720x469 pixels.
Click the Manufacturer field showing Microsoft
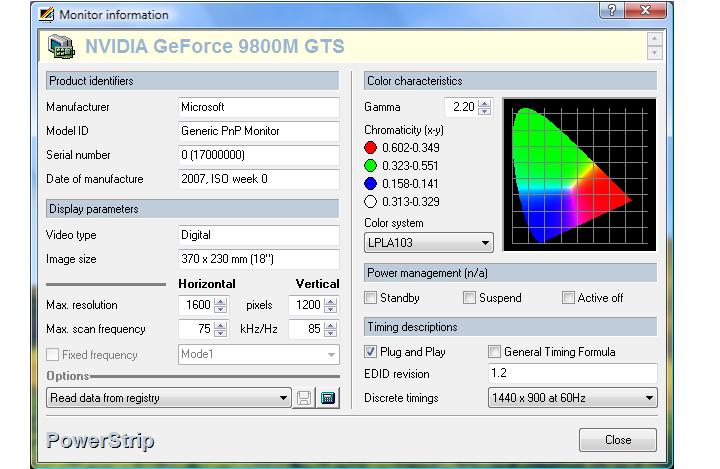coord(259,107)
